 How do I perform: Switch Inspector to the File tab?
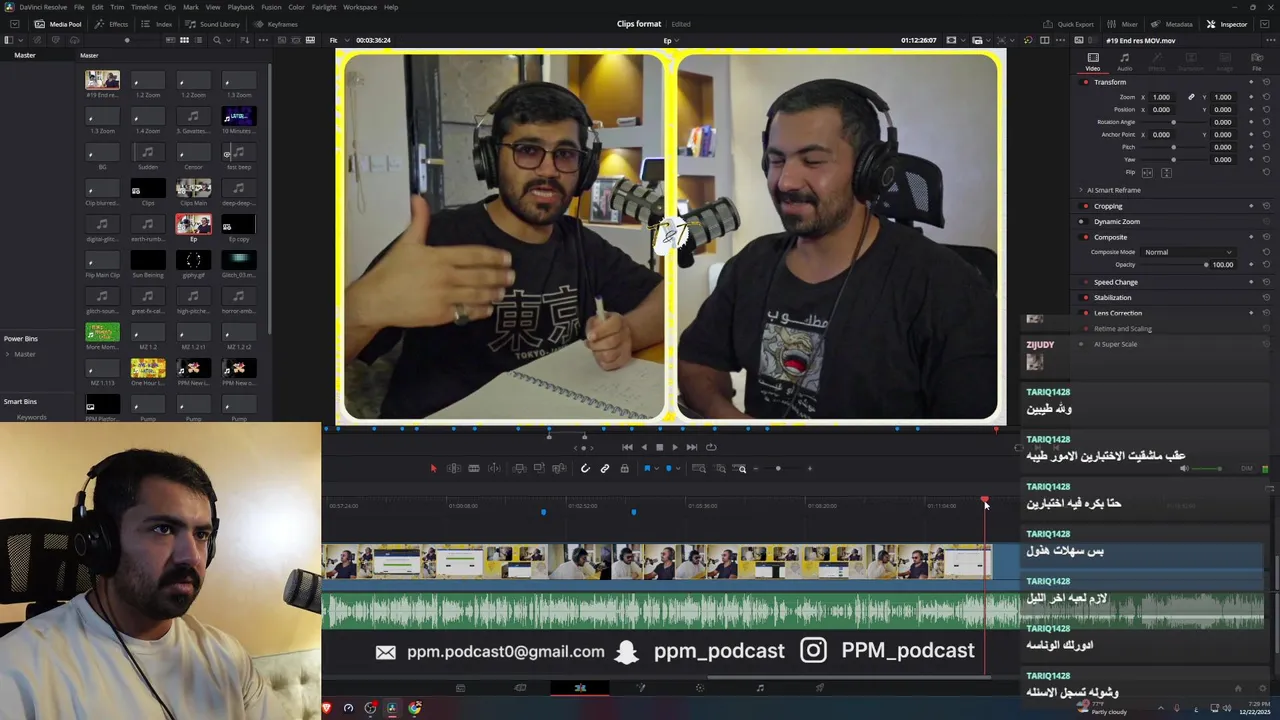coord(1257,62)
